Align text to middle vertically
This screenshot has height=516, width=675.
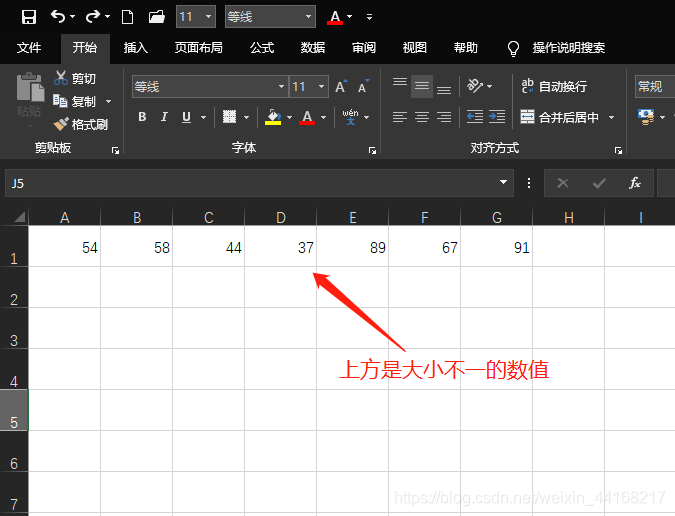tap(422, 86)
